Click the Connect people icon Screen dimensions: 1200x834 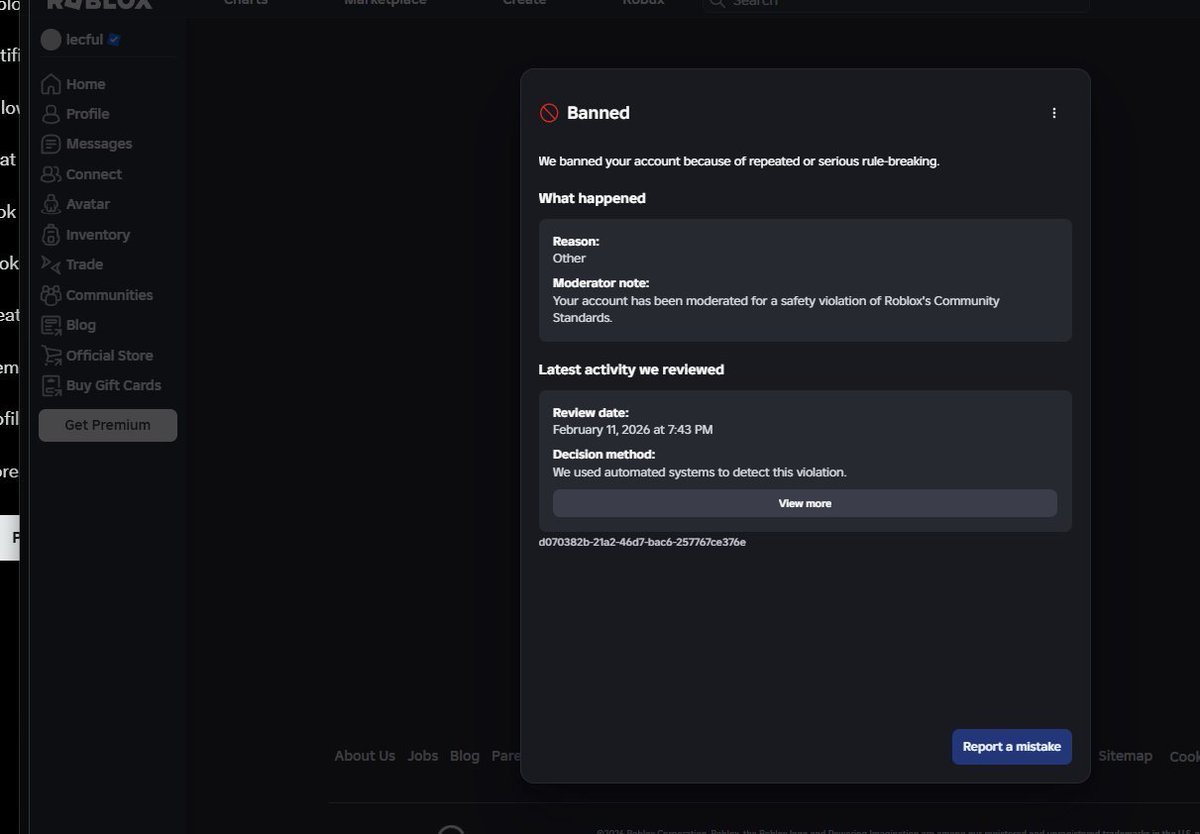coord(51,174)
